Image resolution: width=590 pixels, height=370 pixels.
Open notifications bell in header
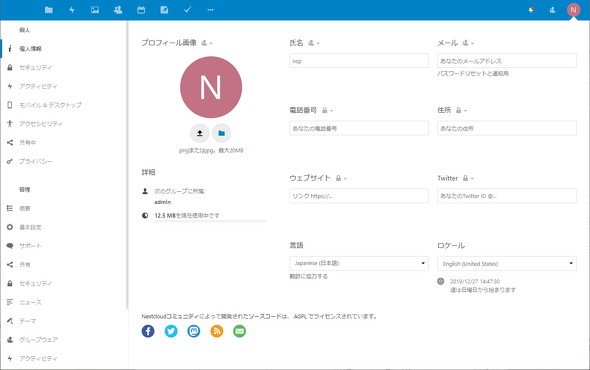click(531, 10)
